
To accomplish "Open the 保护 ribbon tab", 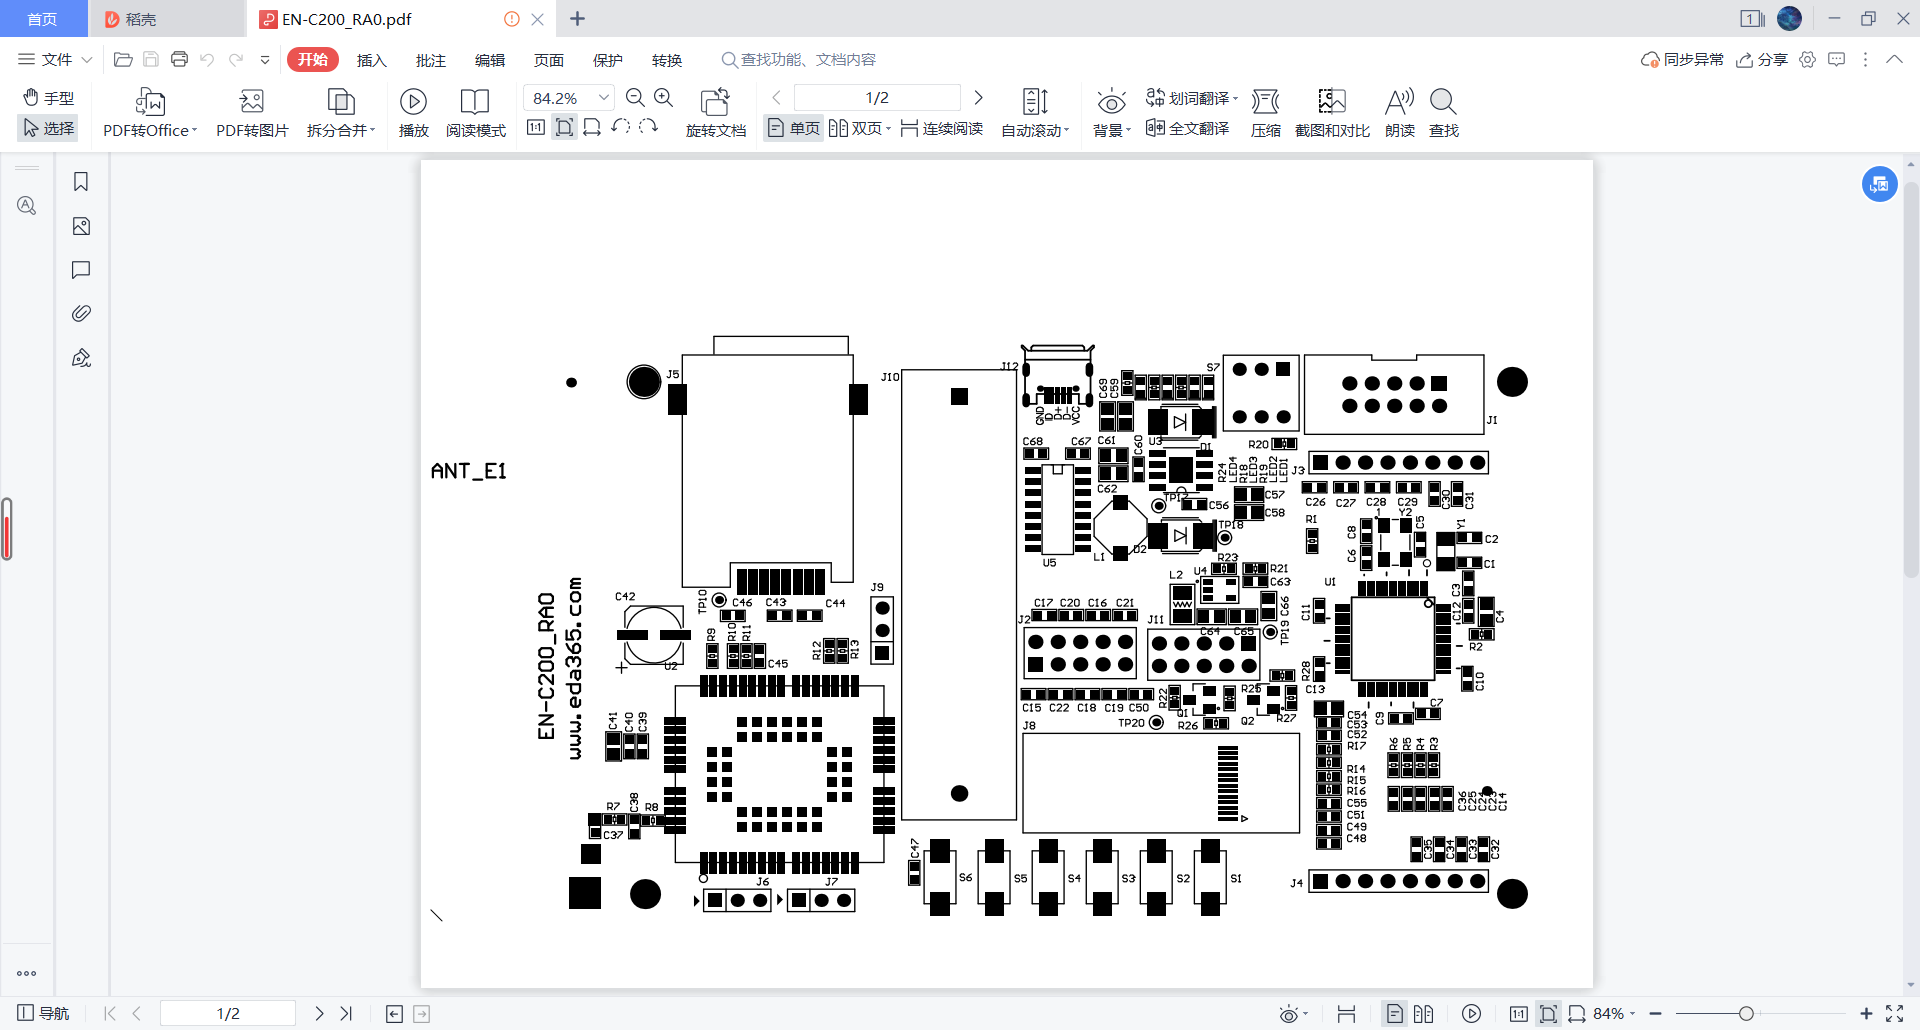I will [608, 60].
